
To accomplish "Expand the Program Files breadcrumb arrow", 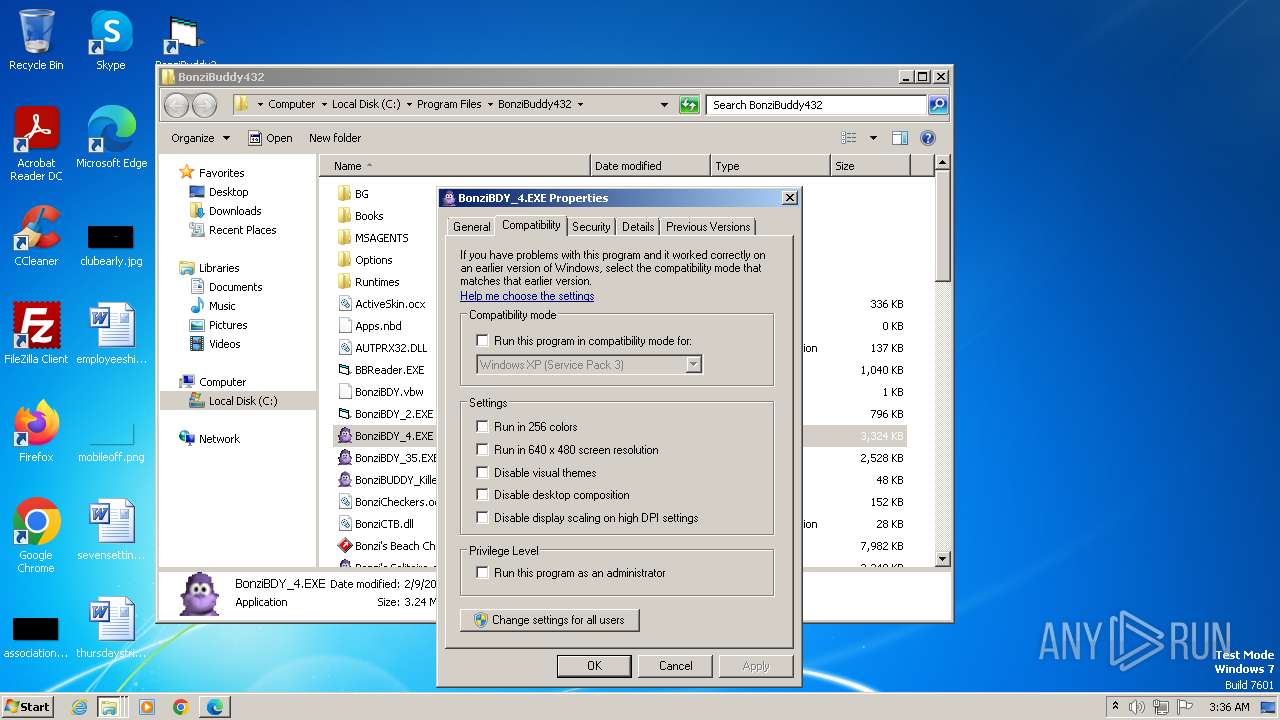I will (x=490, y=104).
